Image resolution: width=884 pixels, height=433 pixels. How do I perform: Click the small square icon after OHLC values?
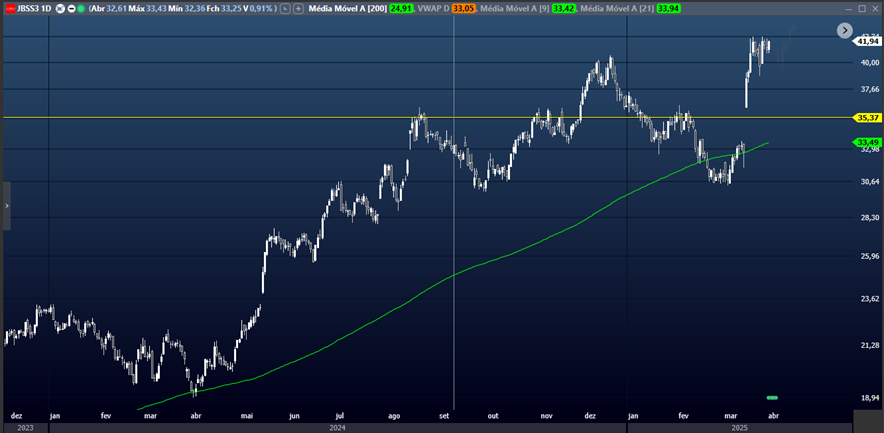click(287, 8)
